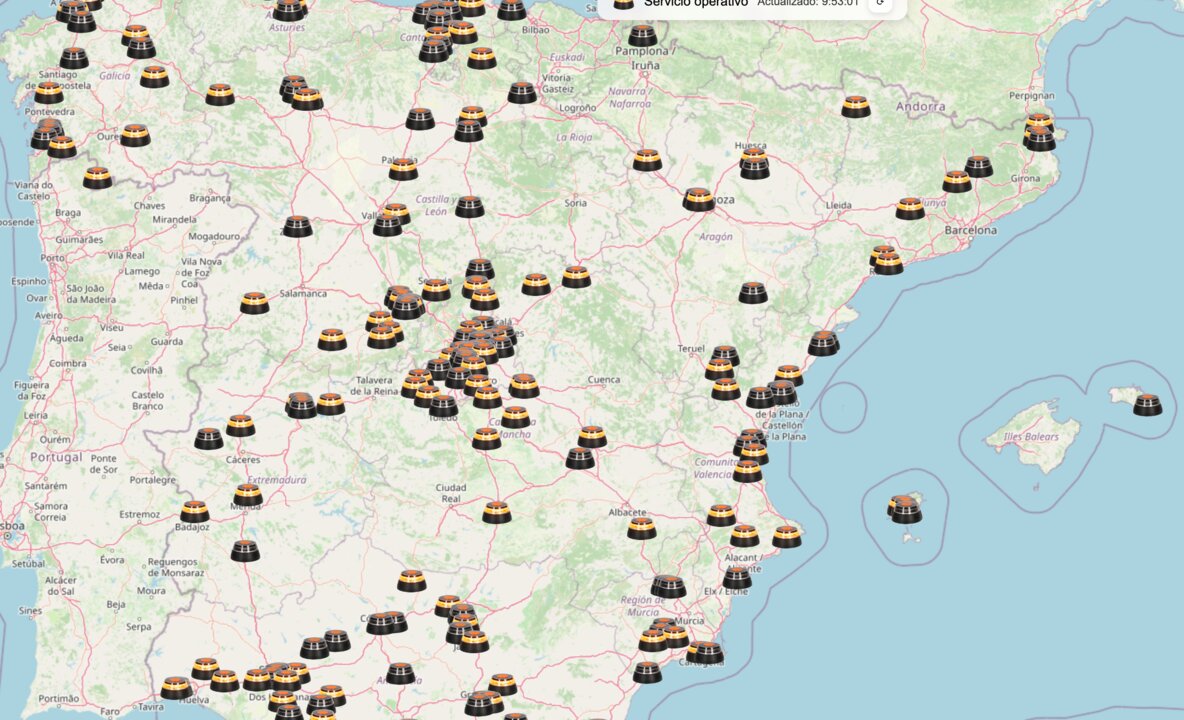The image size is (1184, 720).
Task: Click the beacon marker above Badajoz
Action: [194, 511]
